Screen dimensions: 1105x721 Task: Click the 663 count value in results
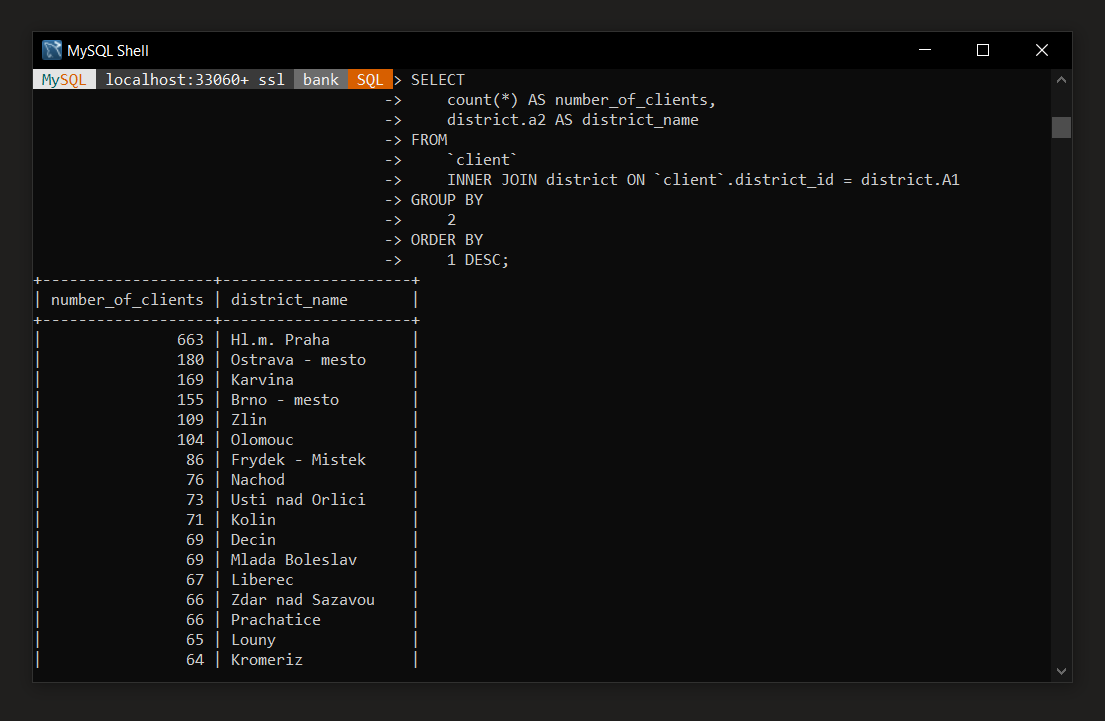190,339
